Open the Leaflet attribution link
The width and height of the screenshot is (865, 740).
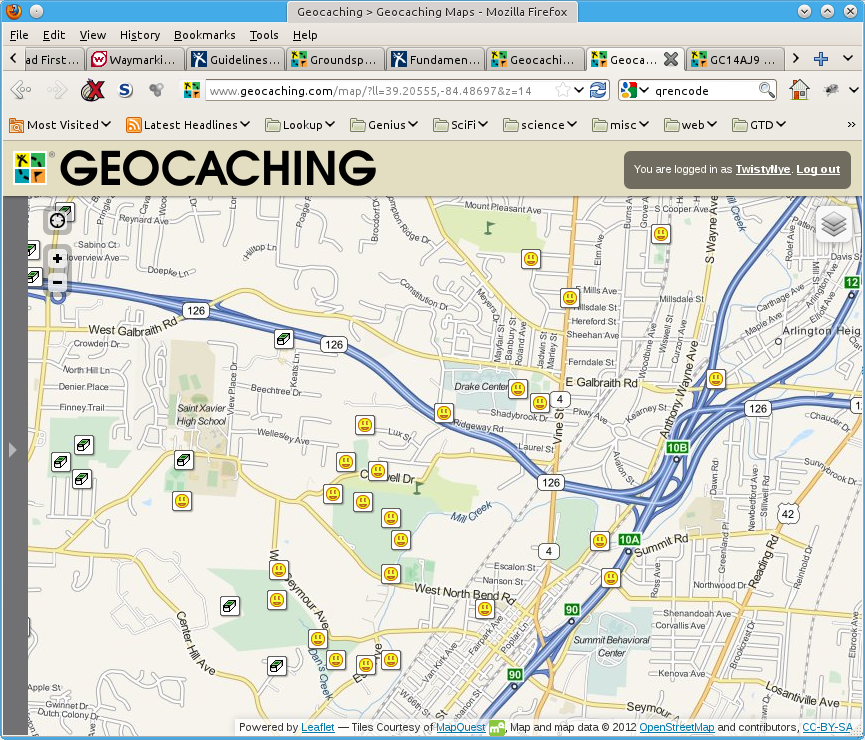(317, 727)
